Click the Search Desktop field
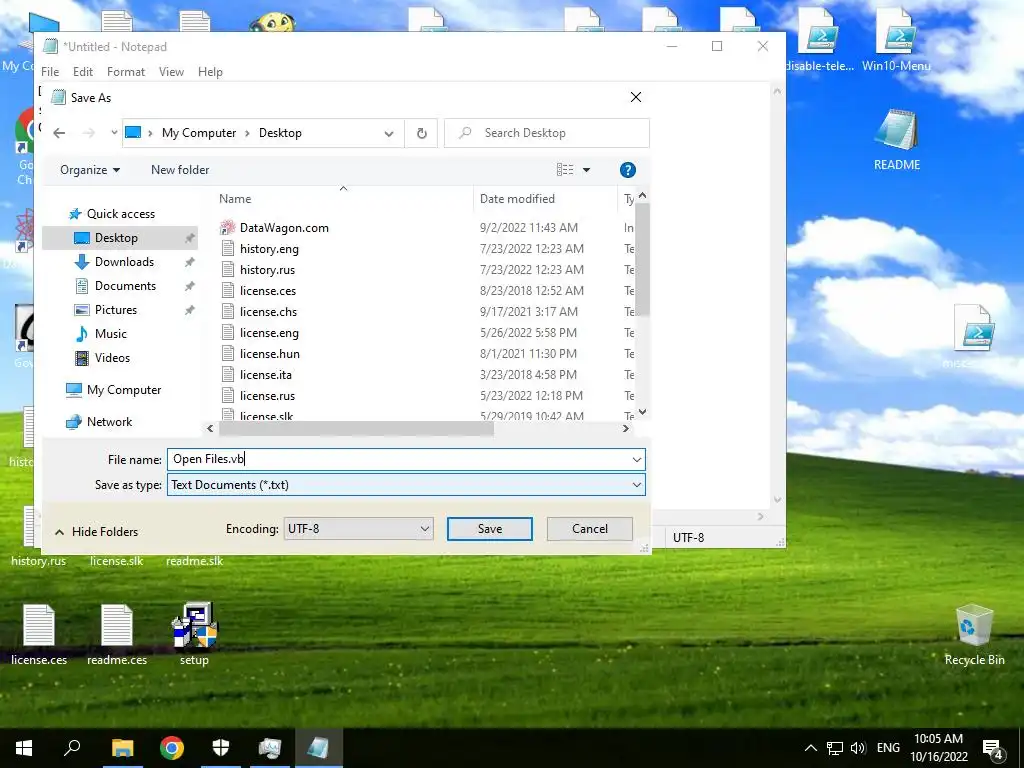Screen dimensions: 1024x768 [547, 133]
